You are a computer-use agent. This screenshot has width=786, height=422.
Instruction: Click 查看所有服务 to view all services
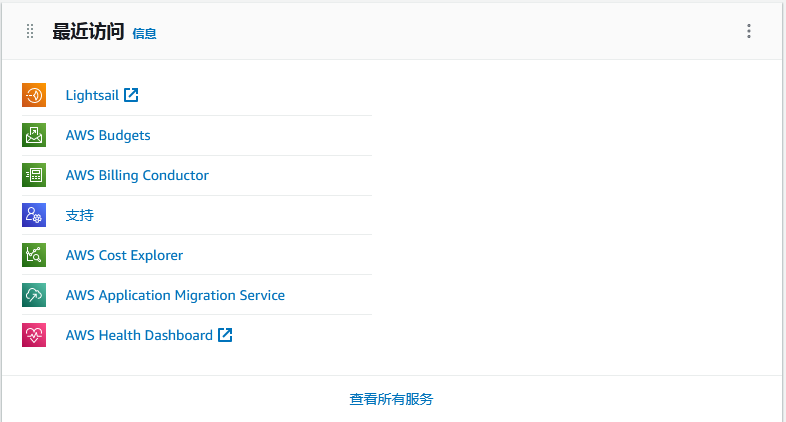(x=391, y=399)
